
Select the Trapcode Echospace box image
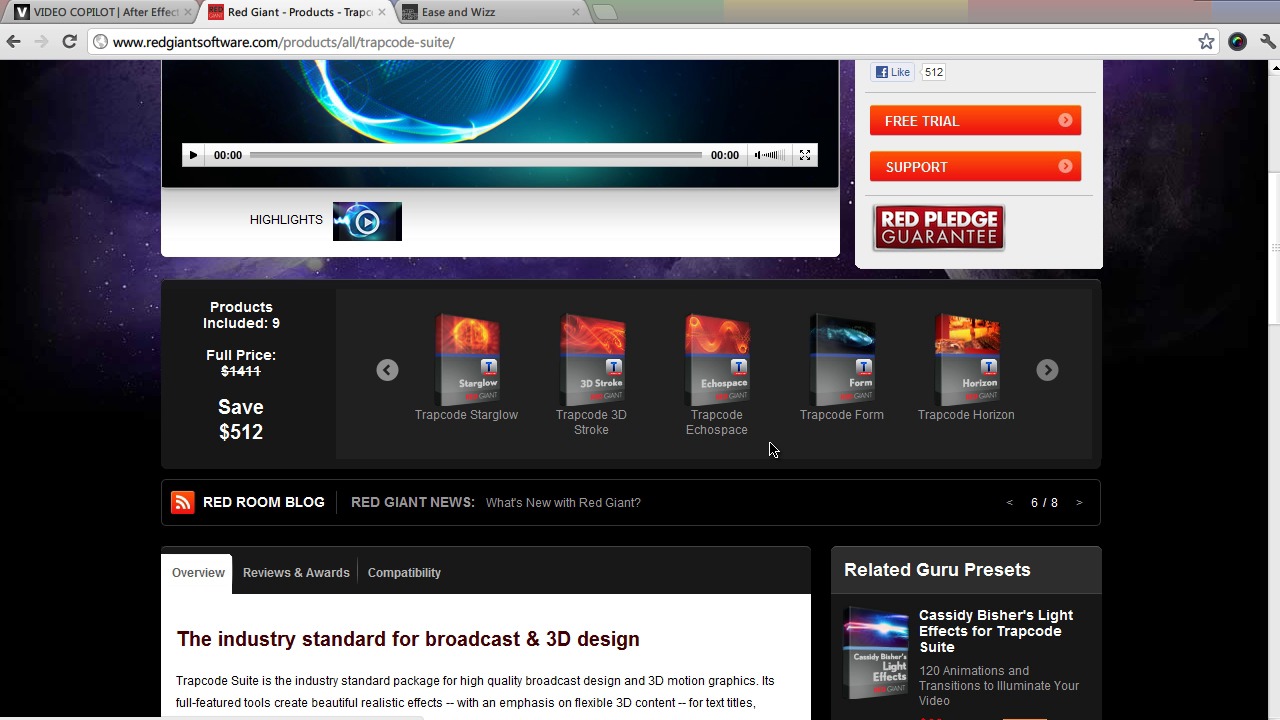pos(717,359)
